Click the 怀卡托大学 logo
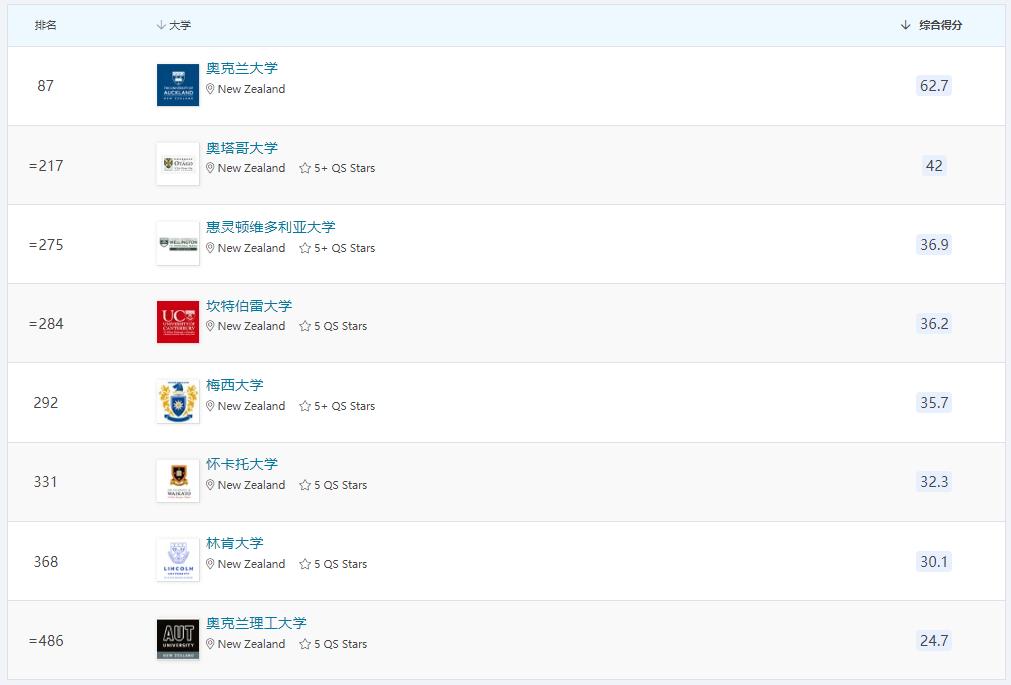 pos(177,481)
